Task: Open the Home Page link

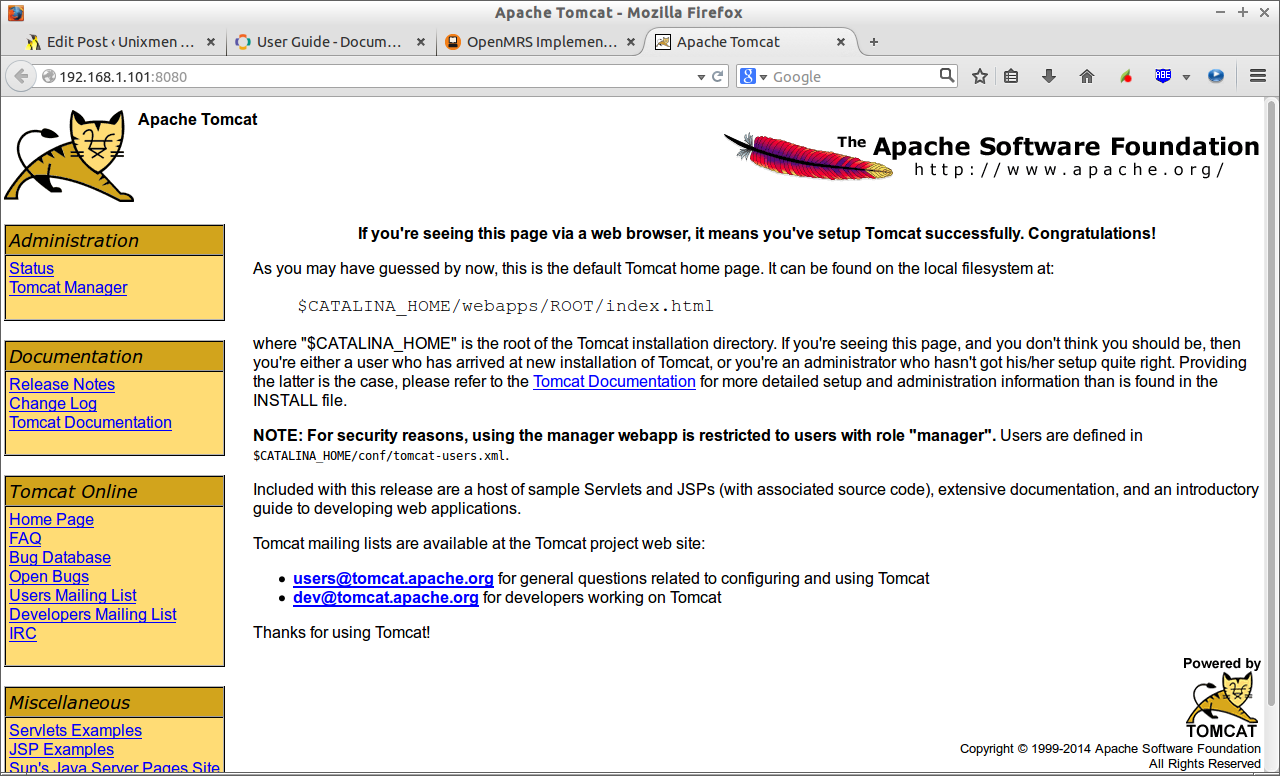Action: 51,519
